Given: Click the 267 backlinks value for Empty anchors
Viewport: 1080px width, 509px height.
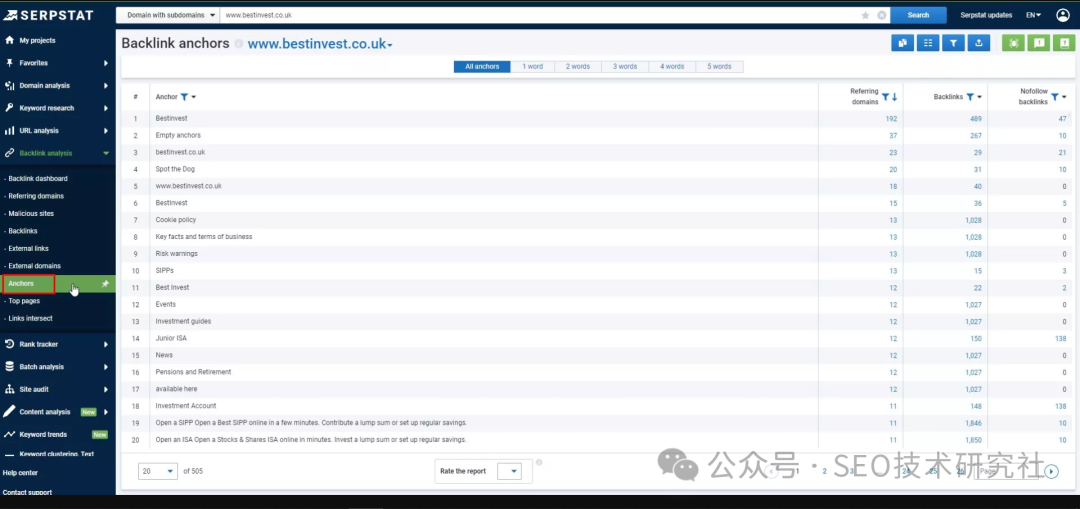Looking at the screenshot, I should [x=976, y=135].
